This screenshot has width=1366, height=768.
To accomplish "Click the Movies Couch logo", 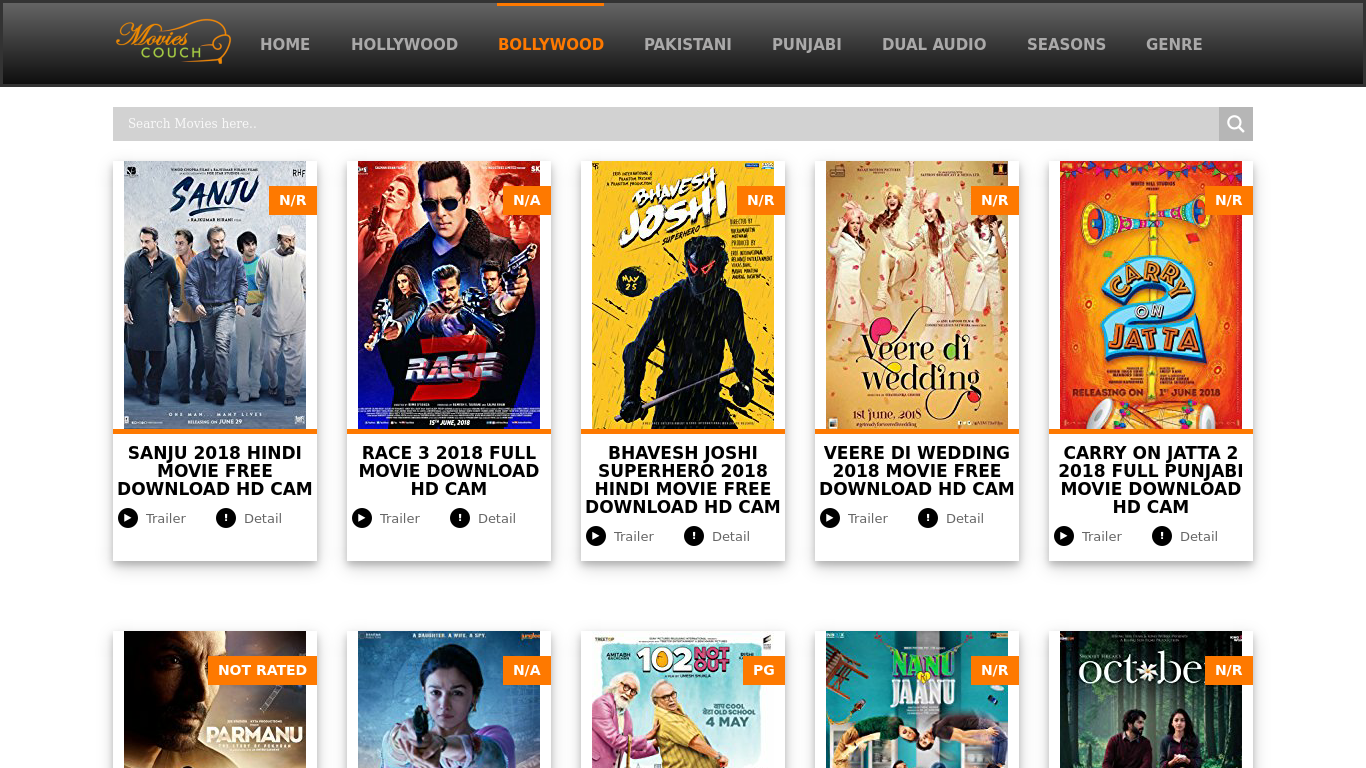I will pos(174,42).
